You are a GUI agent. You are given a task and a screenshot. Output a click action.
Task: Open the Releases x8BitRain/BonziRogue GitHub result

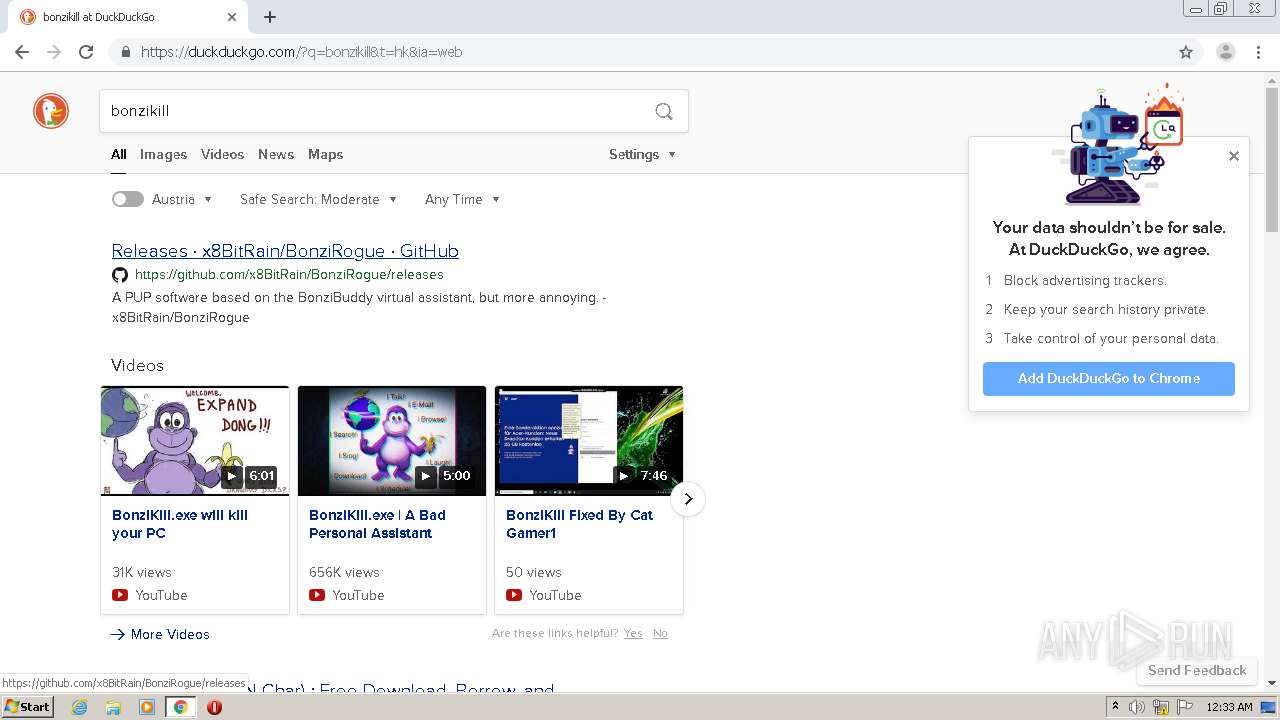(x=285, y=251)
